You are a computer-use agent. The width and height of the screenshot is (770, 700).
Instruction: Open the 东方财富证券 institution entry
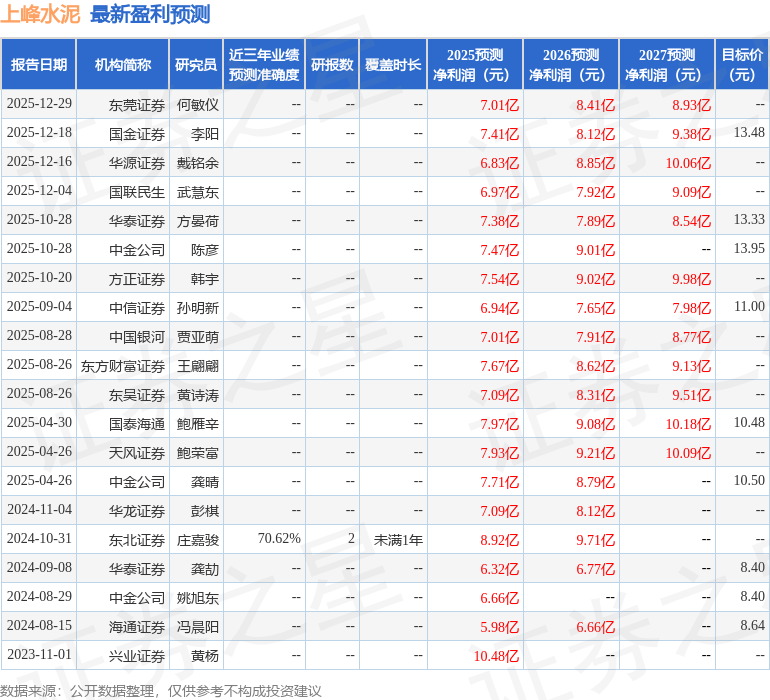point(123,366)
